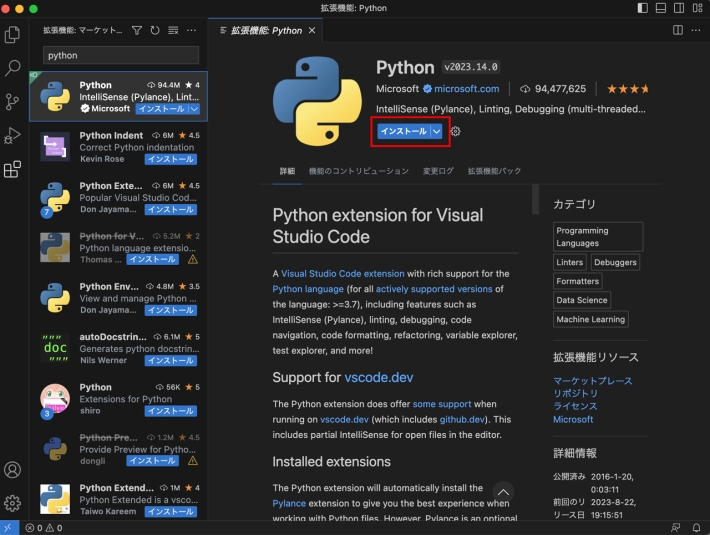Install shiro's Python extension

(x=171, y=411)
